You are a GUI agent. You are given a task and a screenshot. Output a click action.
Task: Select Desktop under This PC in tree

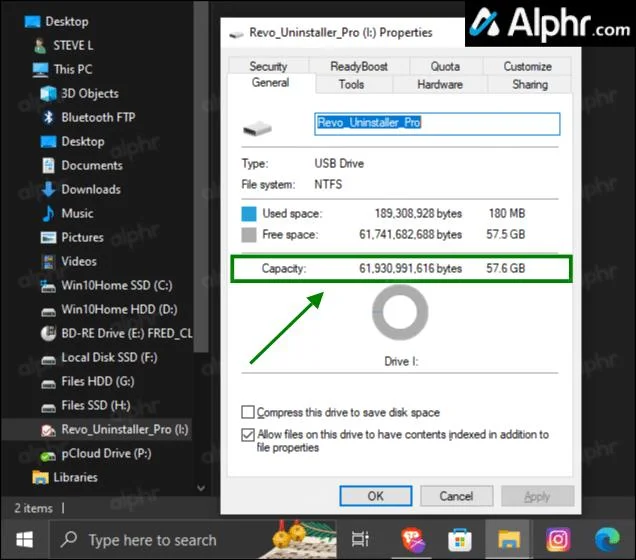[83, 142]
